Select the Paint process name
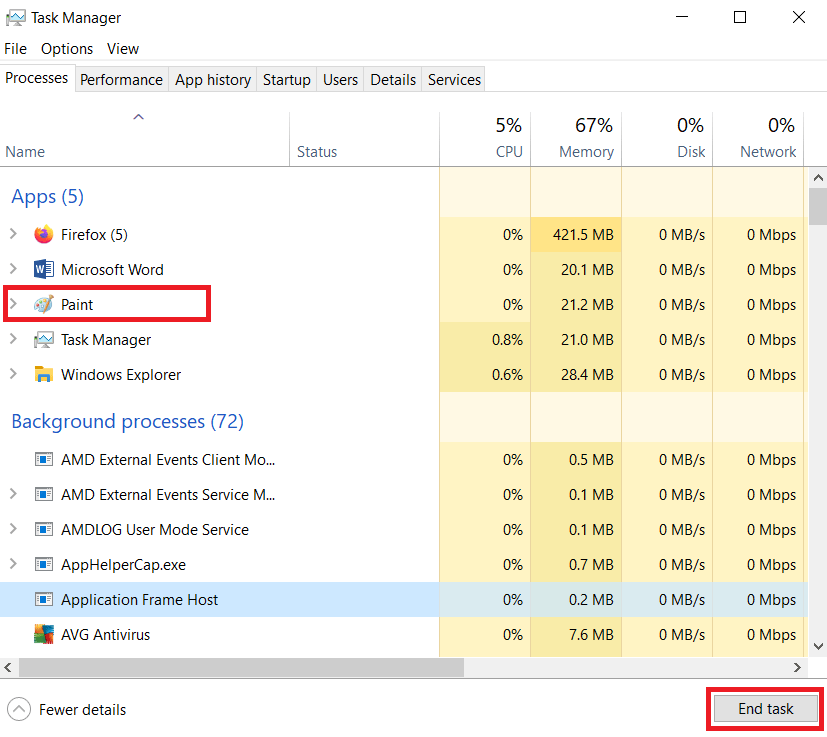The height and width of the screenshot is (737, 827). pos(77,304)
